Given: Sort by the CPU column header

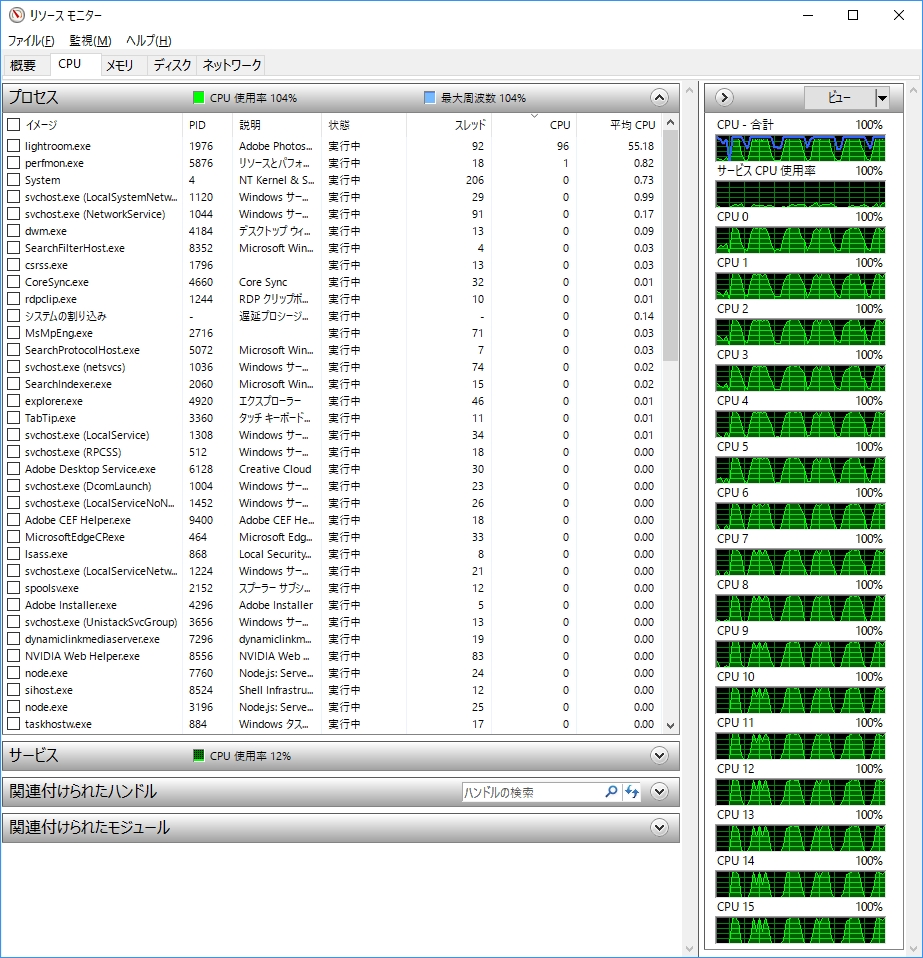Looking at the screenshot, I should (x=534, y=125).
